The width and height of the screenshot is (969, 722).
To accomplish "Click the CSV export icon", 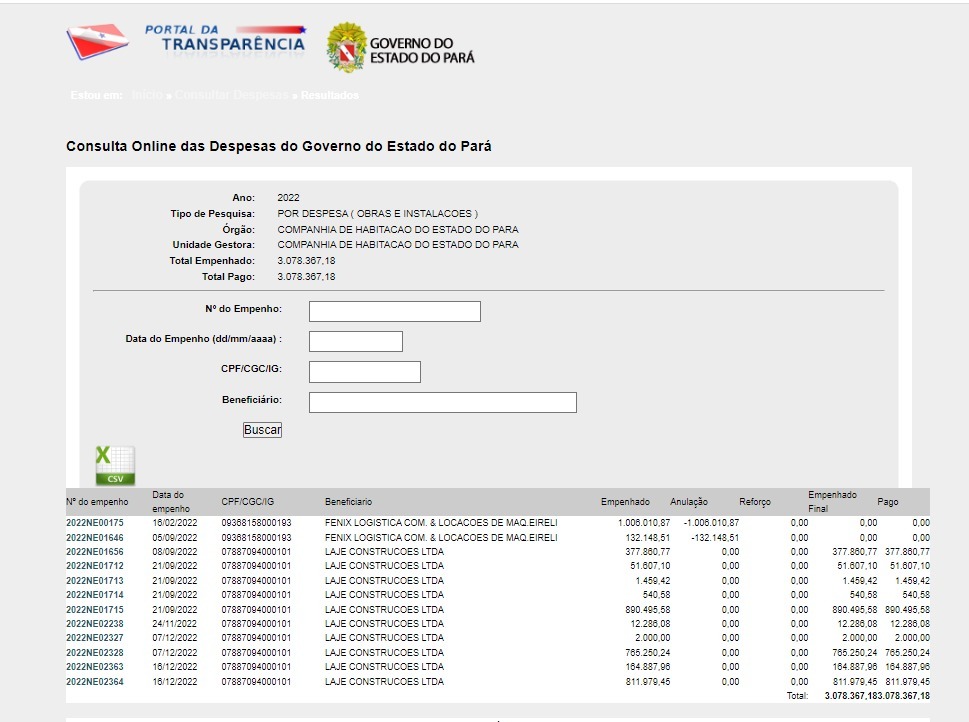I will 114,466.
